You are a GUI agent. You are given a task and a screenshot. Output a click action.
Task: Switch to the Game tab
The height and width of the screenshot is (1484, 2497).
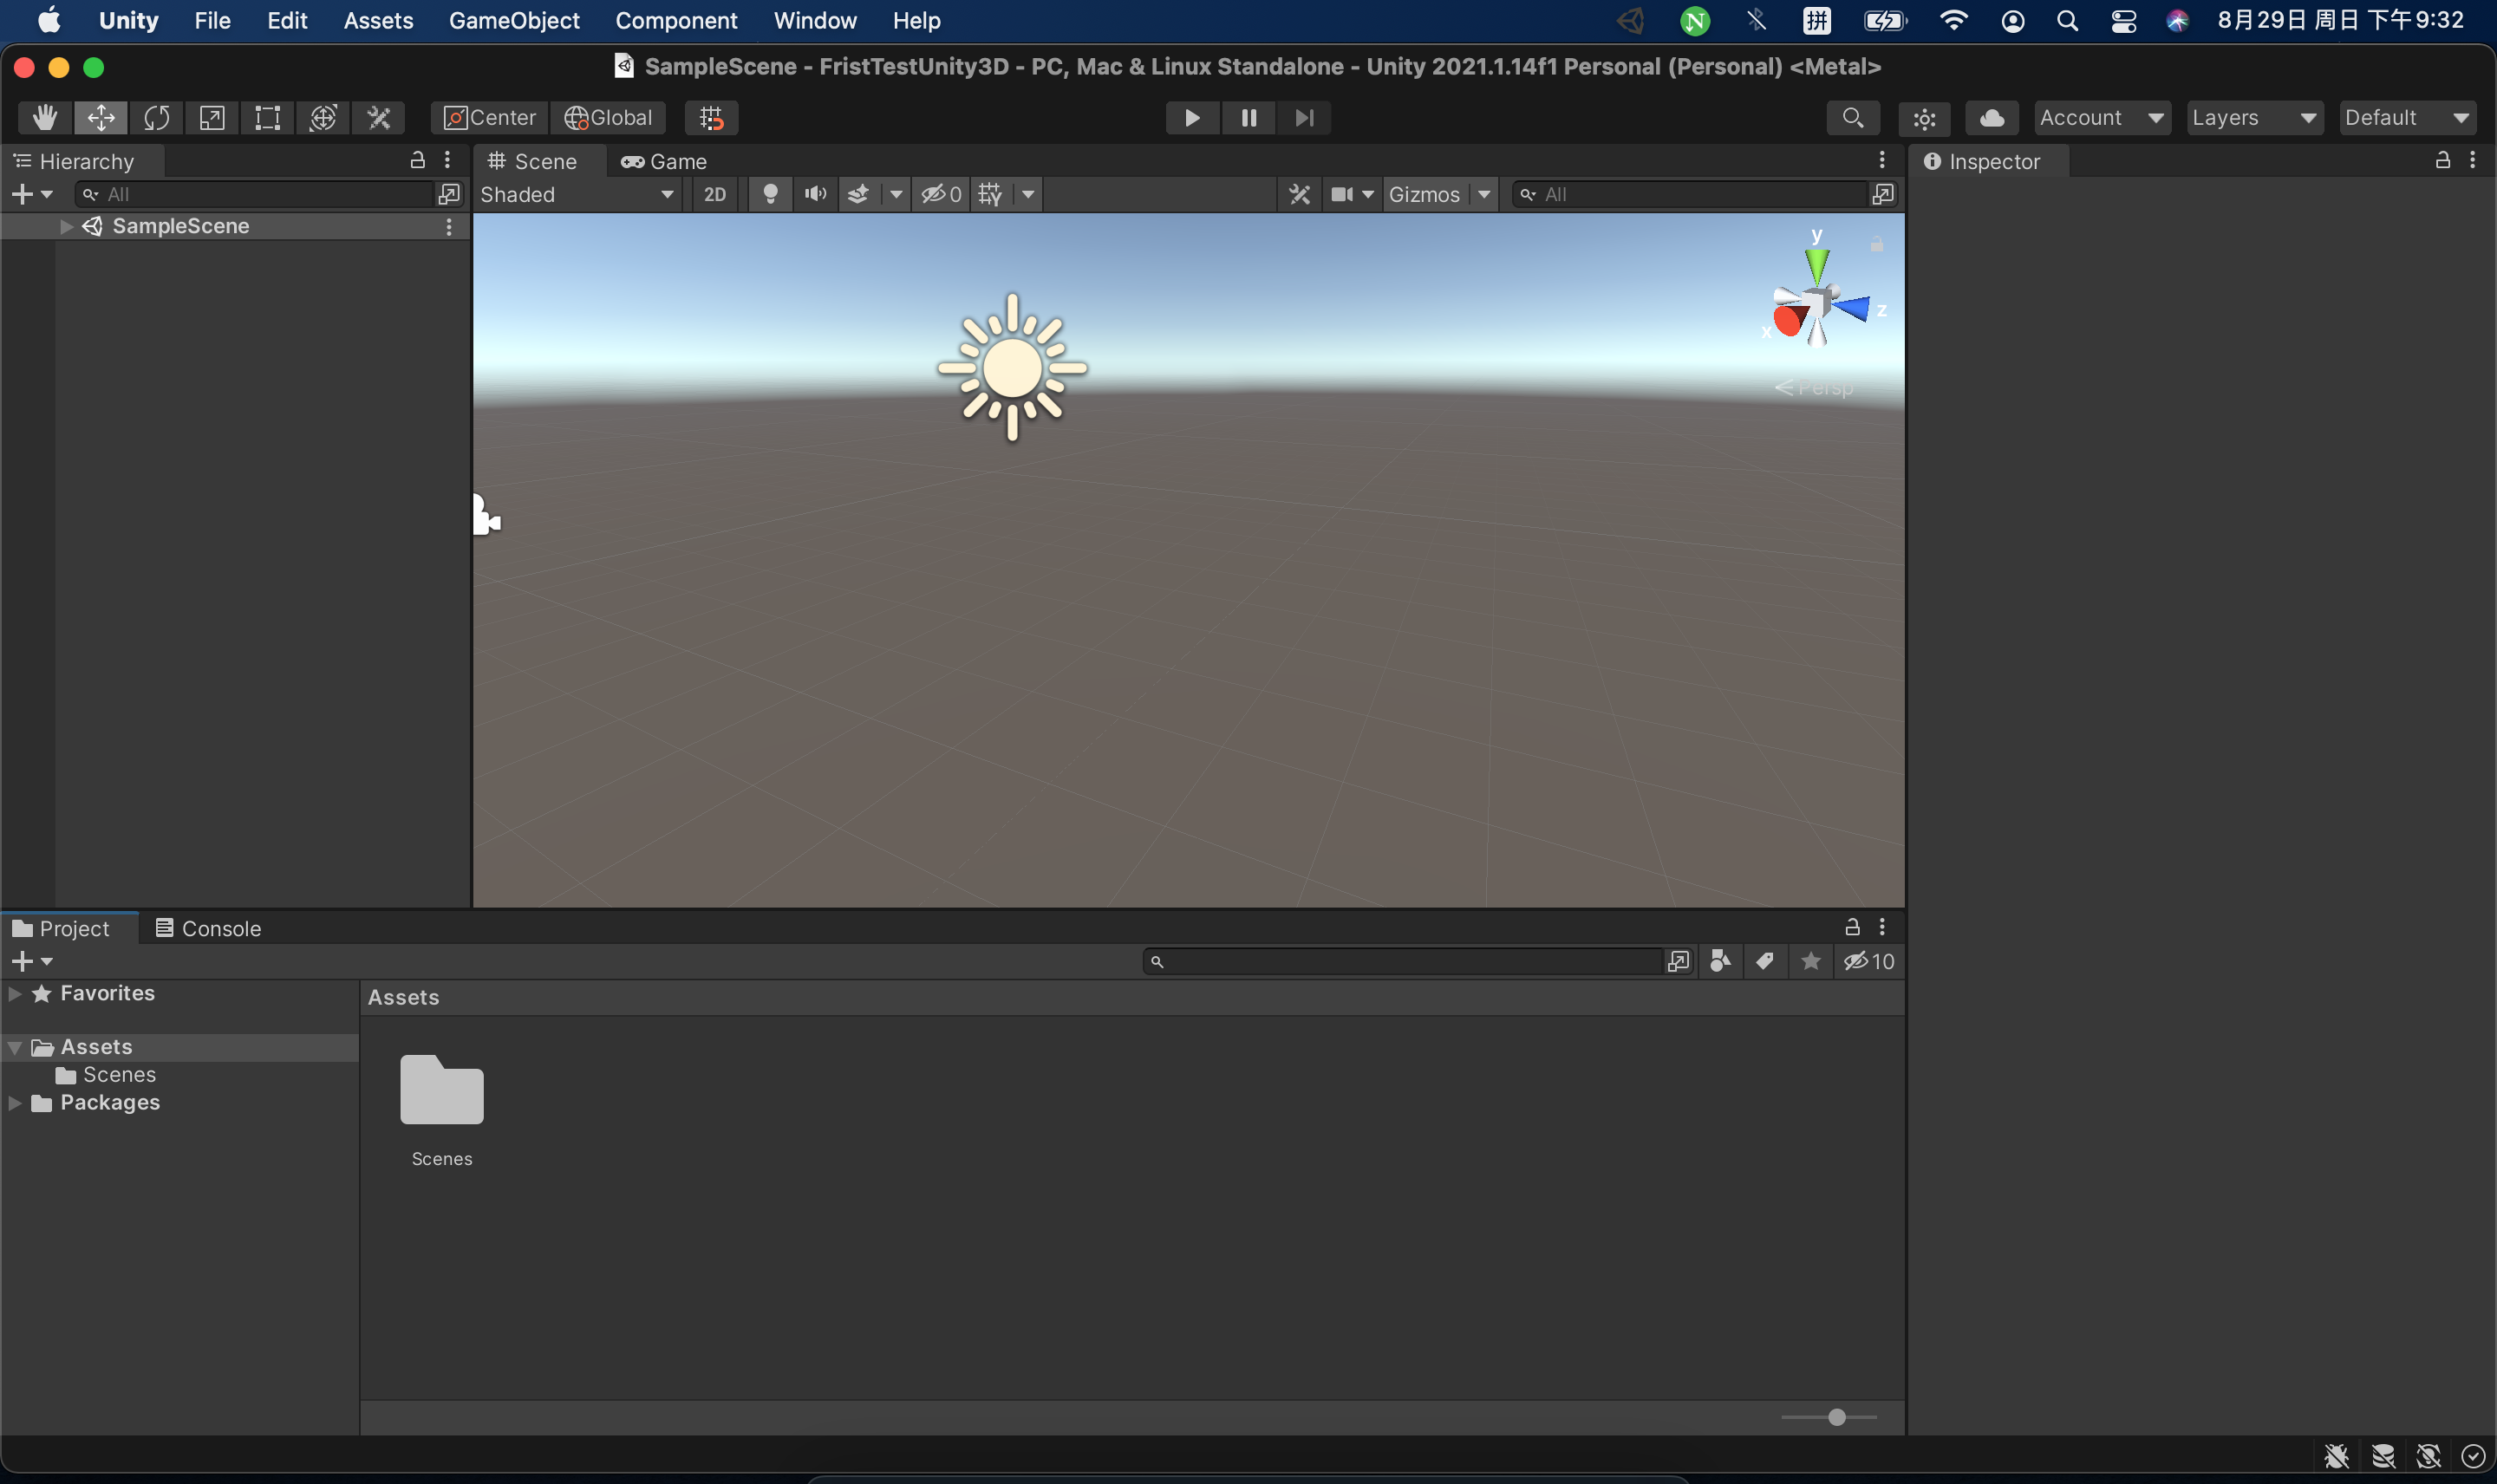(664, 161)
